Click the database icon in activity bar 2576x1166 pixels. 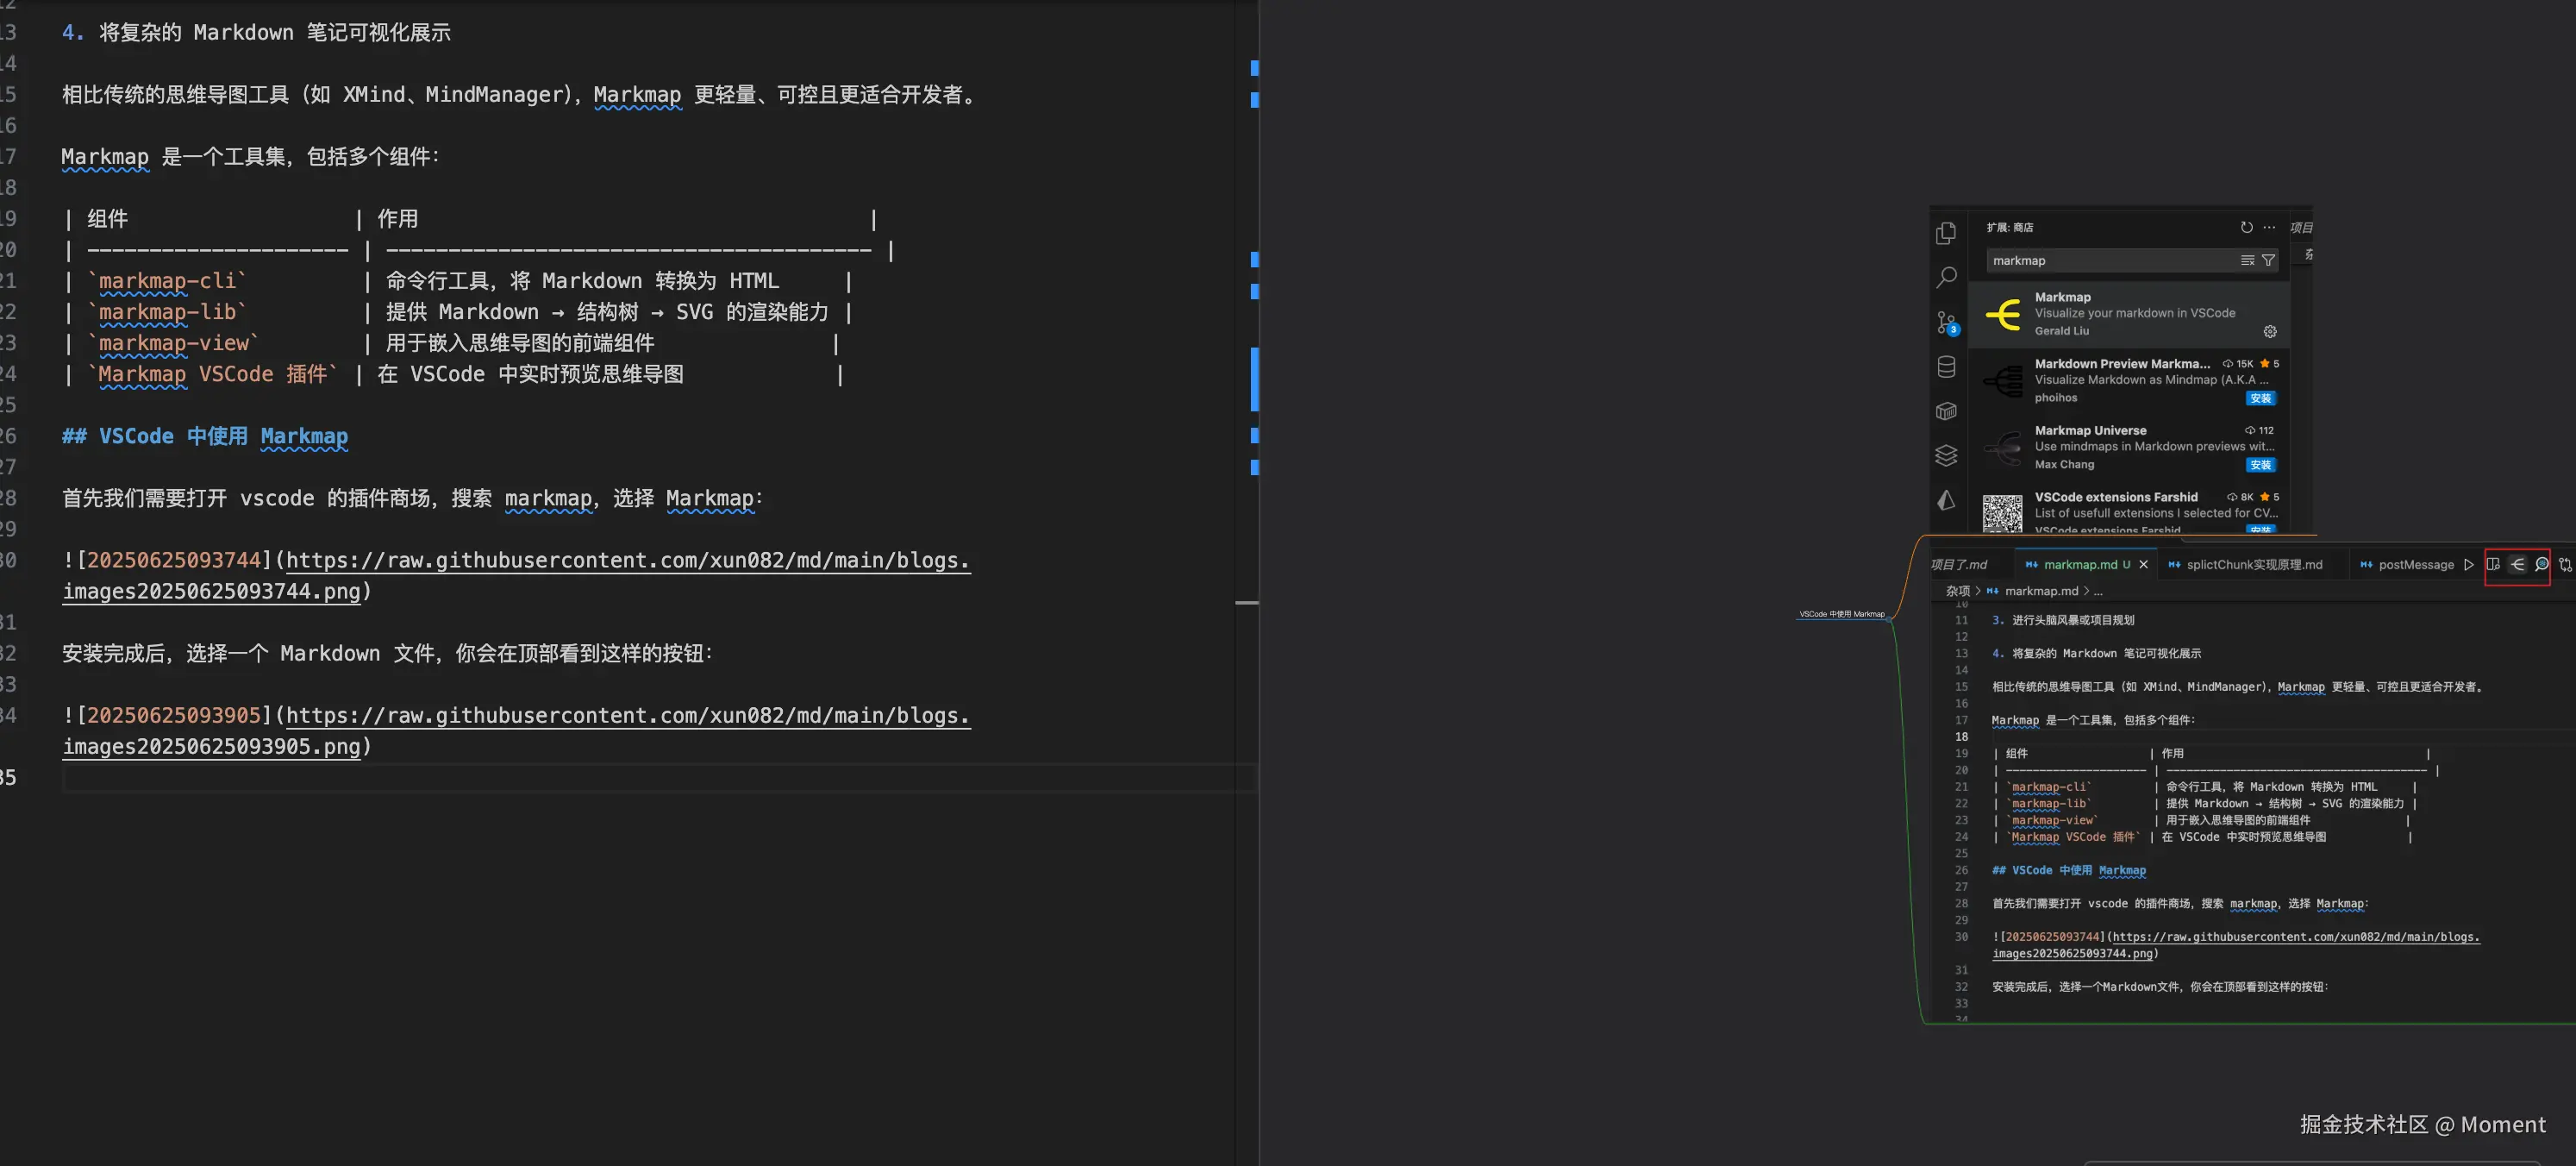(1946, 367)
